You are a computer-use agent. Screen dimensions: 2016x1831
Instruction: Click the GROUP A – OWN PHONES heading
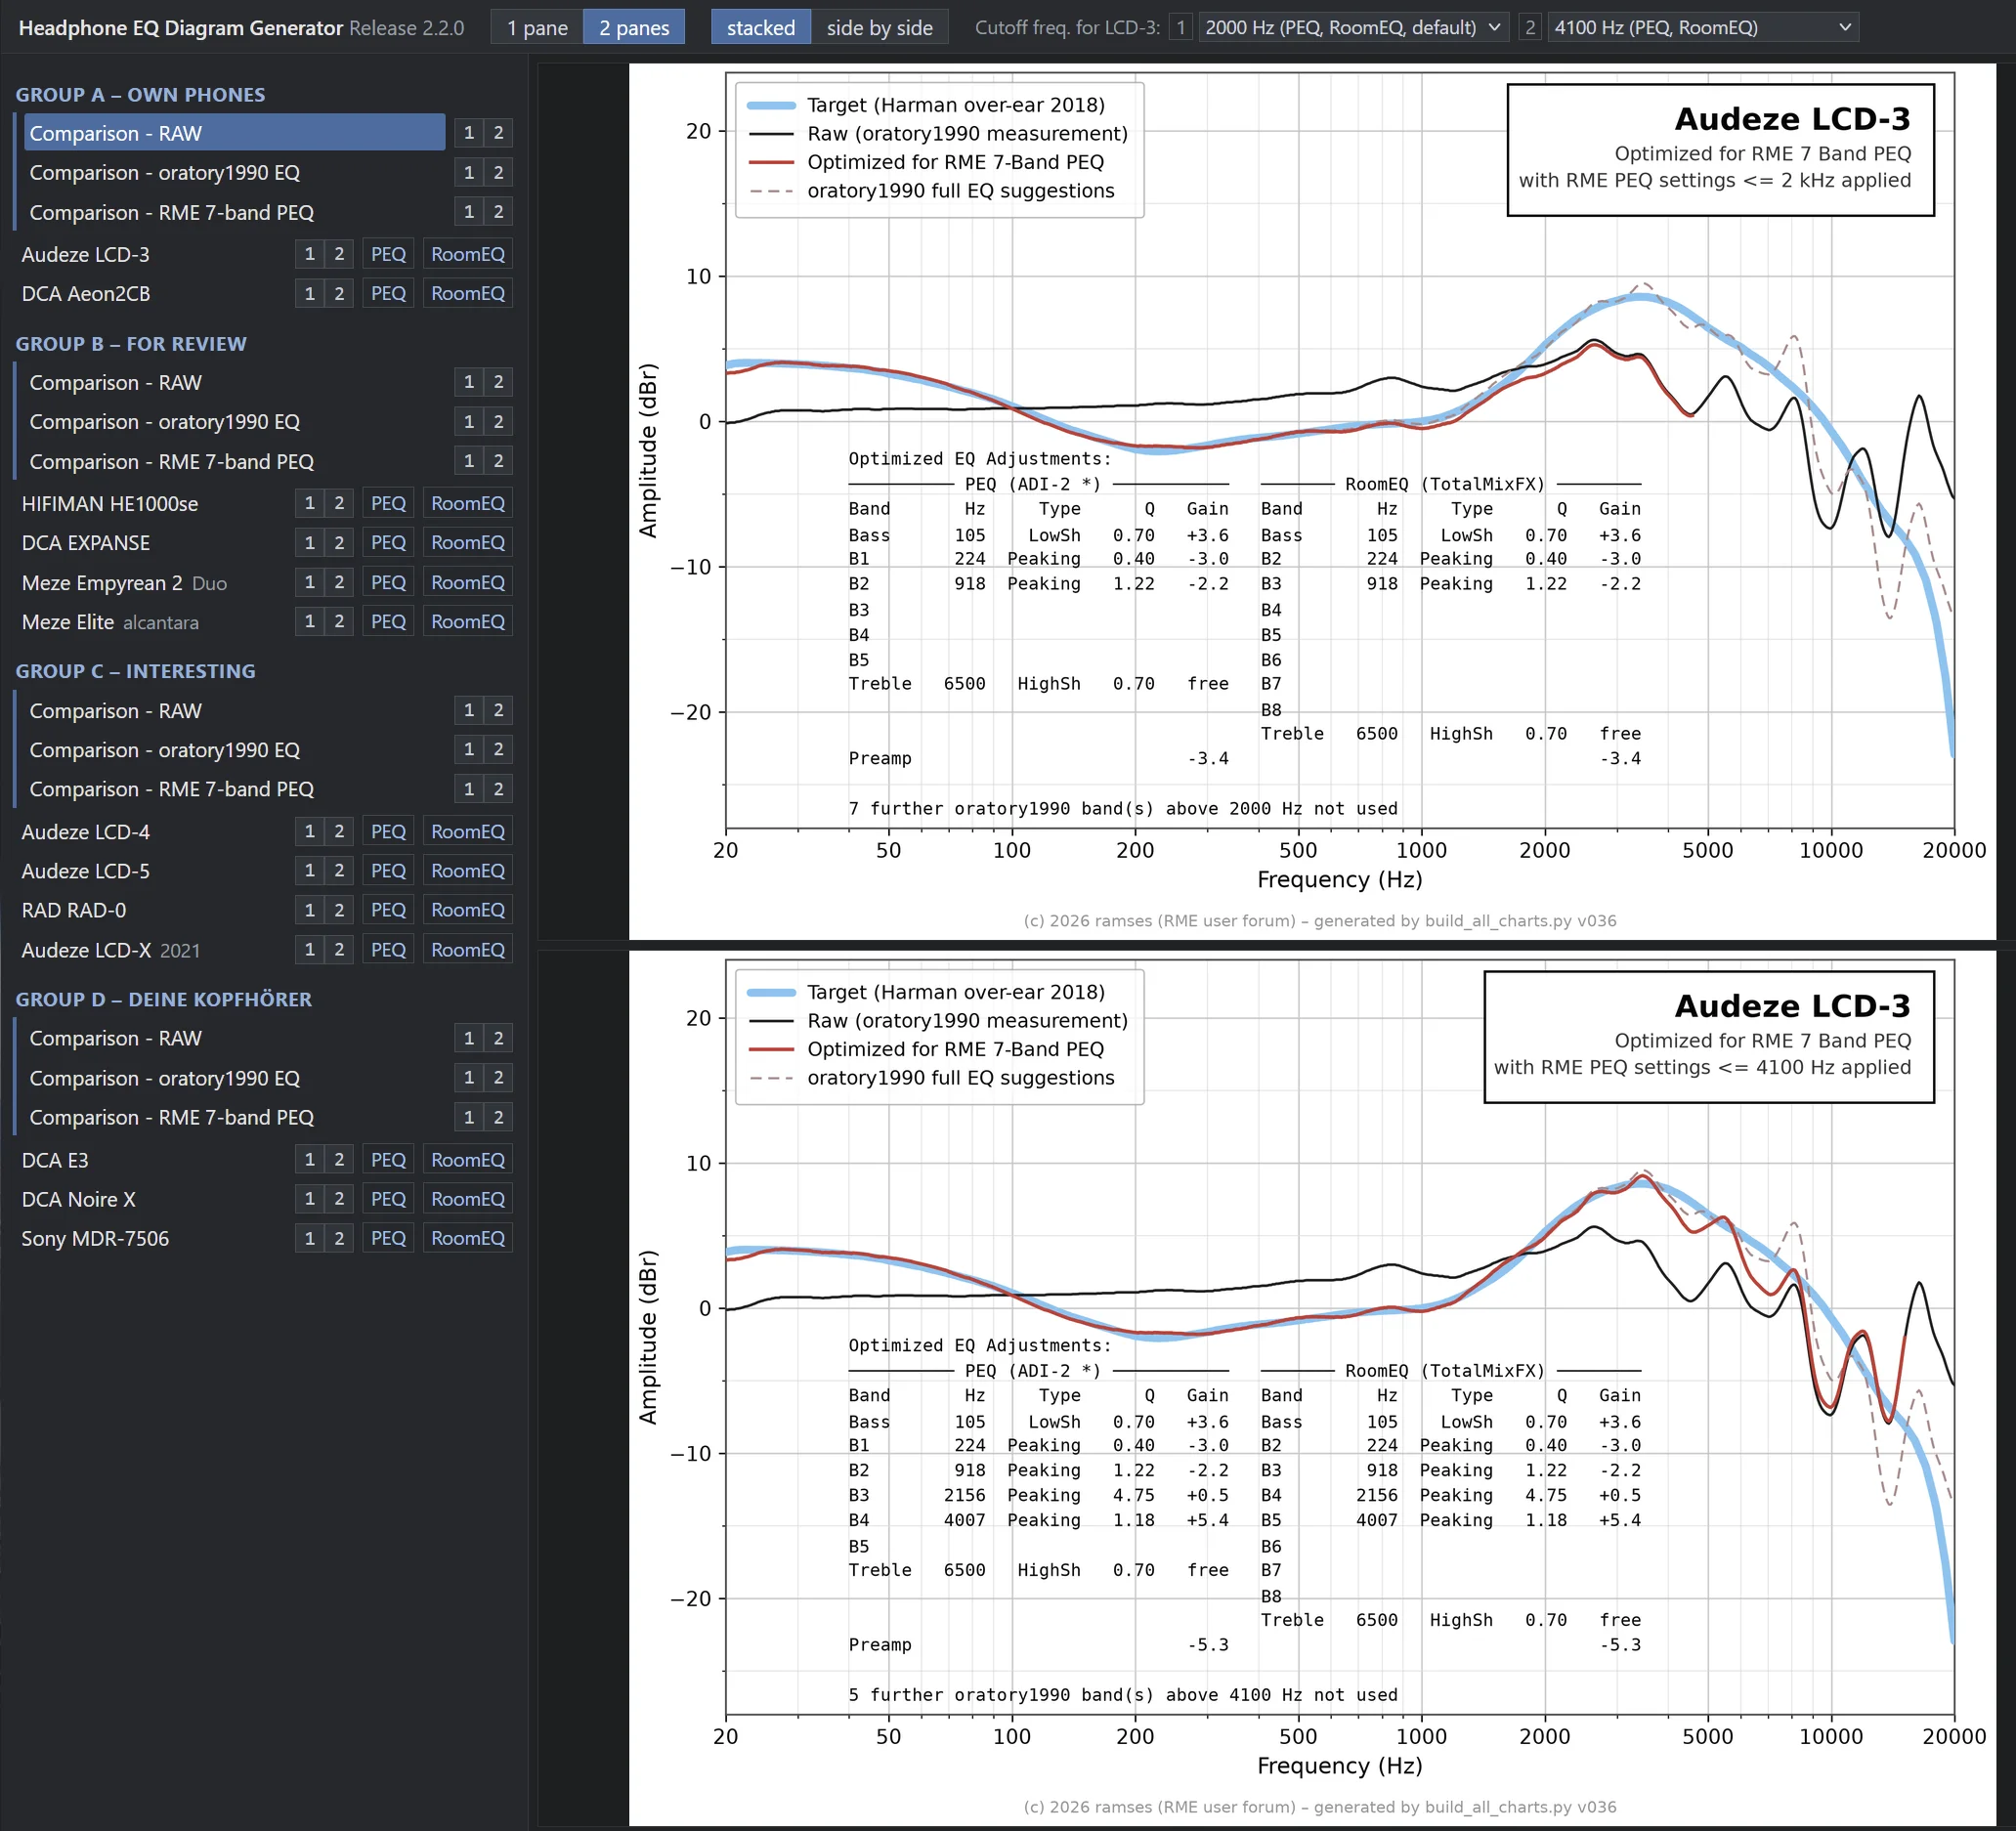tap(140, 95)
